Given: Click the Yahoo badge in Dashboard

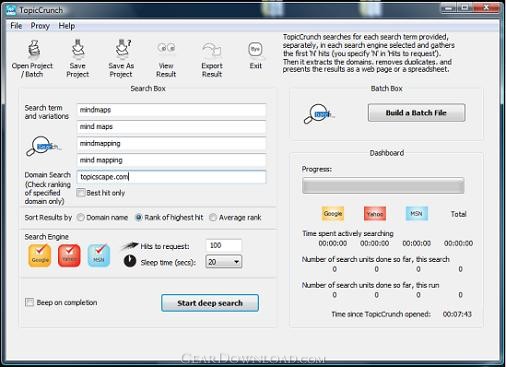Looking at the screenshot, I should pos(375,214).
